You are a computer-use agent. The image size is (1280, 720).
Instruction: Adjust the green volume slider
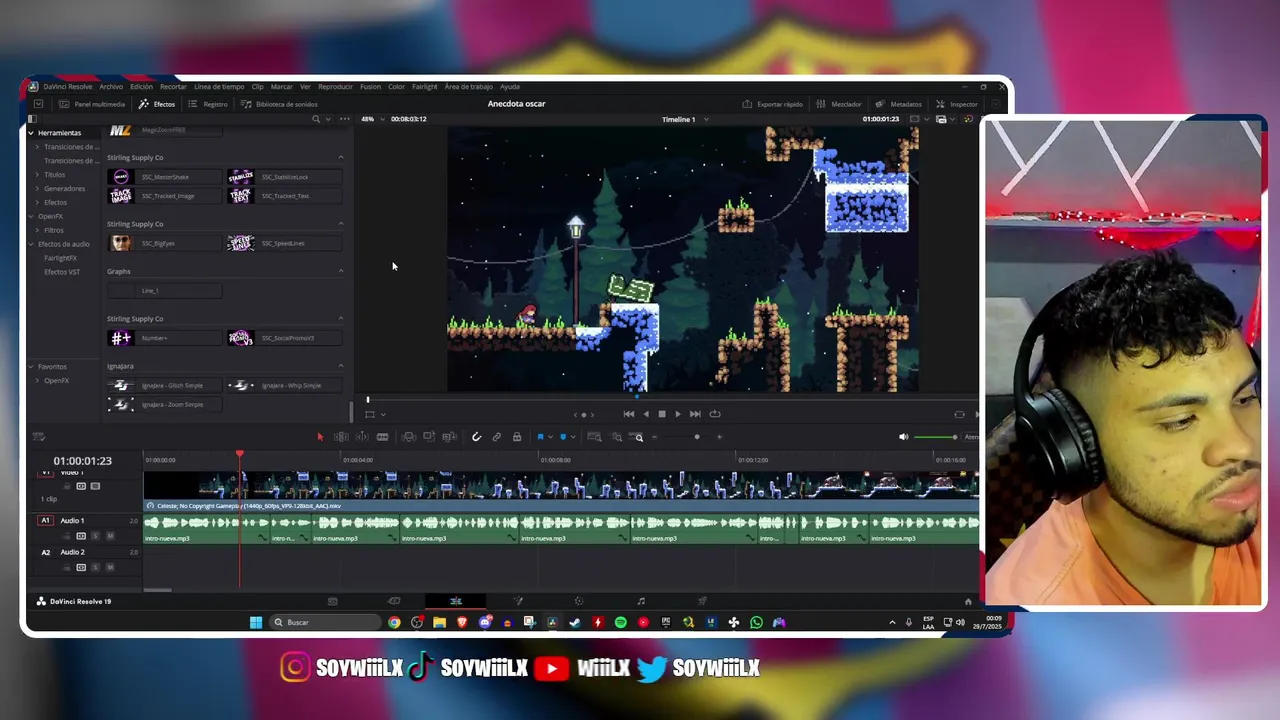pyautogui.click(x=935, y=437)
